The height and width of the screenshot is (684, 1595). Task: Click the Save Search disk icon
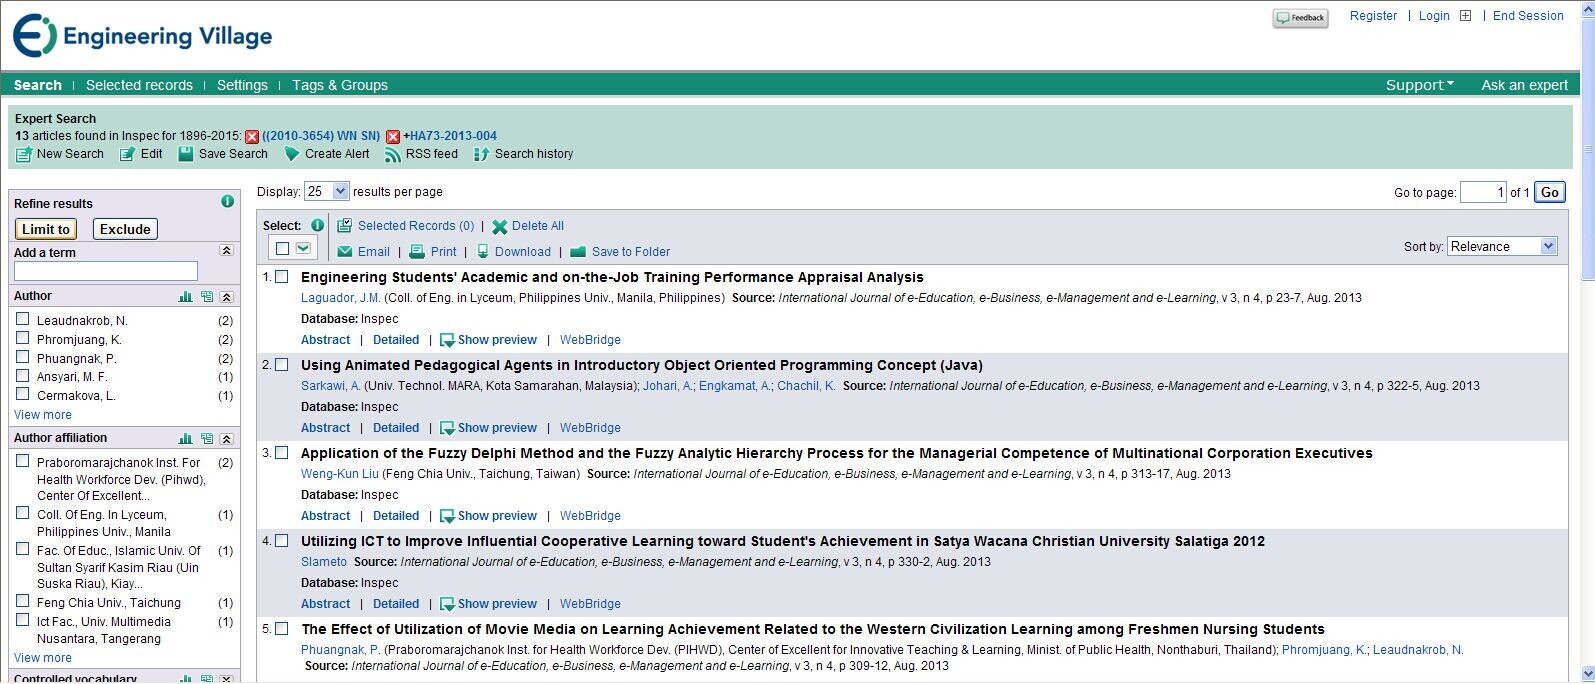(x=185, y=154)
